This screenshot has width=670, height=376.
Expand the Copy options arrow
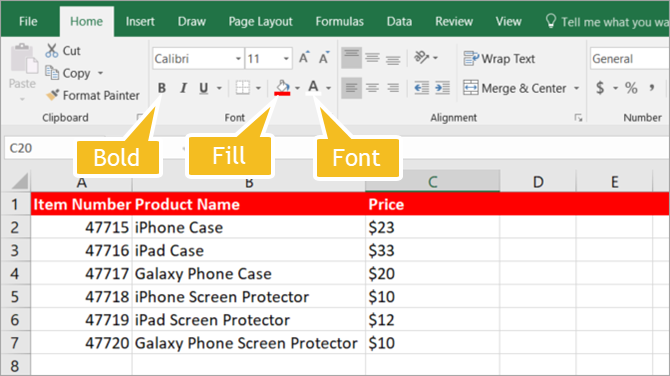[x=100, y=73]
